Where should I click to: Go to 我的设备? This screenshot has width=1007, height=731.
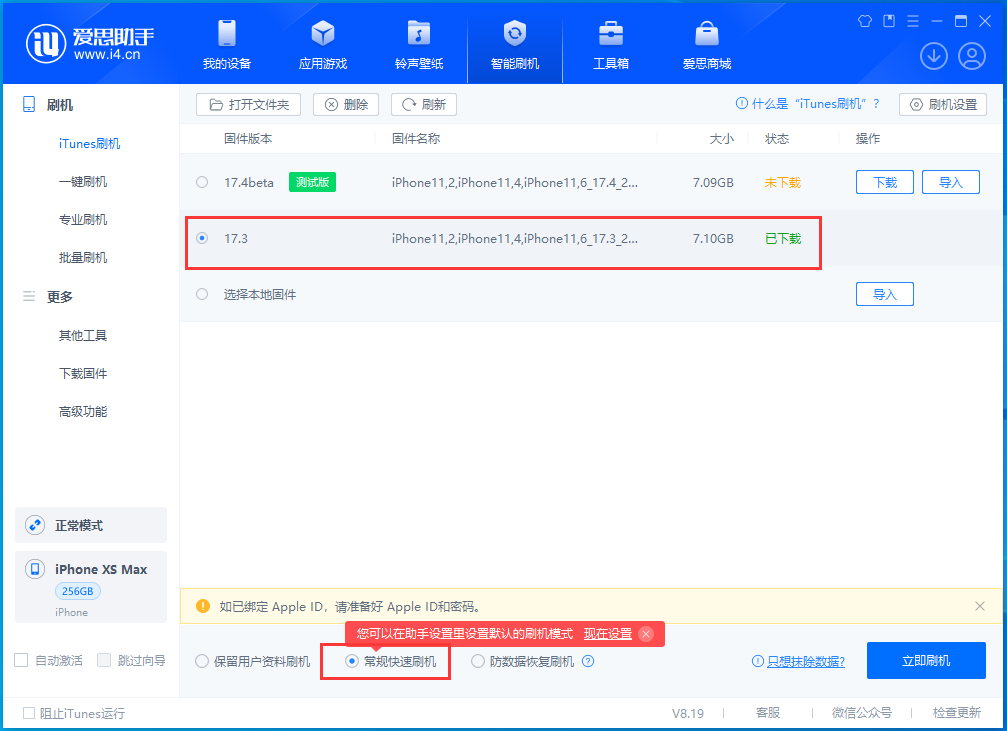(x=226, y=43)
